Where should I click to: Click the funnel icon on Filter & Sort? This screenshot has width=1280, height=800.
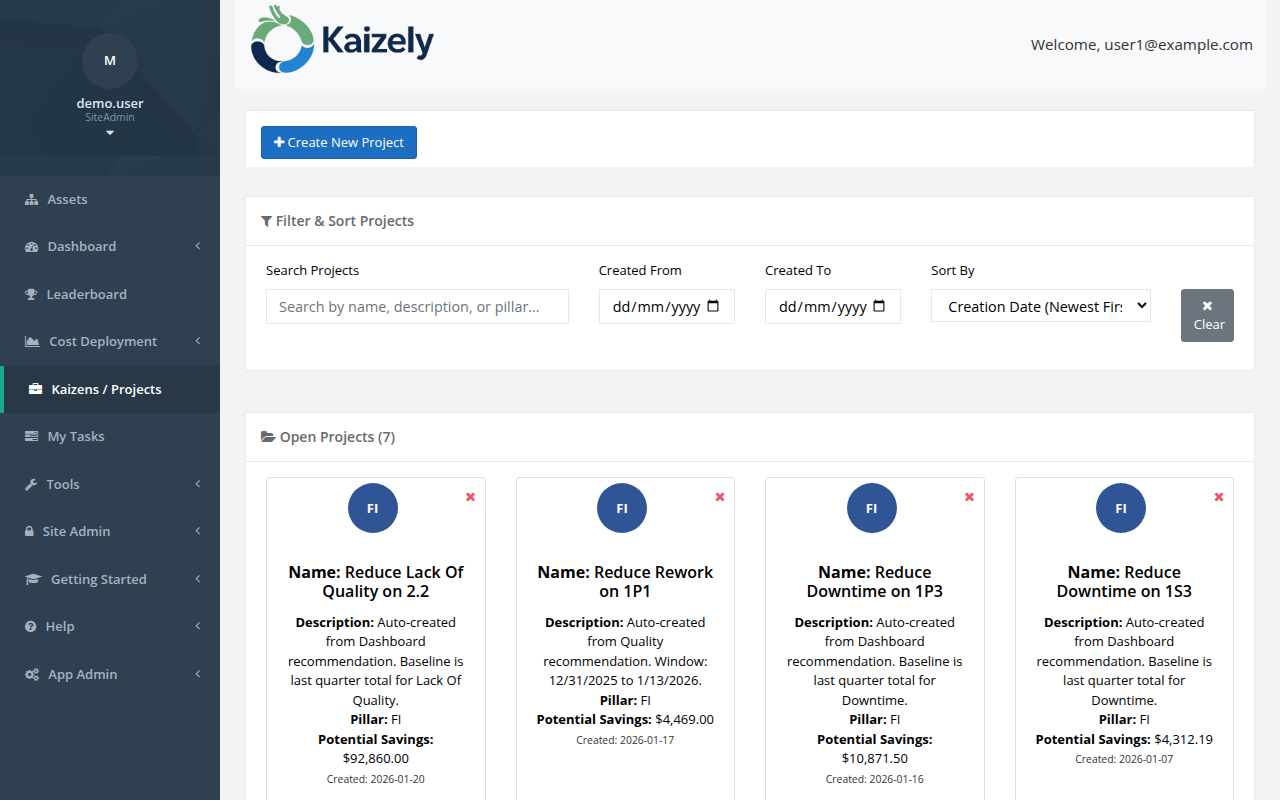coord(266,220)
